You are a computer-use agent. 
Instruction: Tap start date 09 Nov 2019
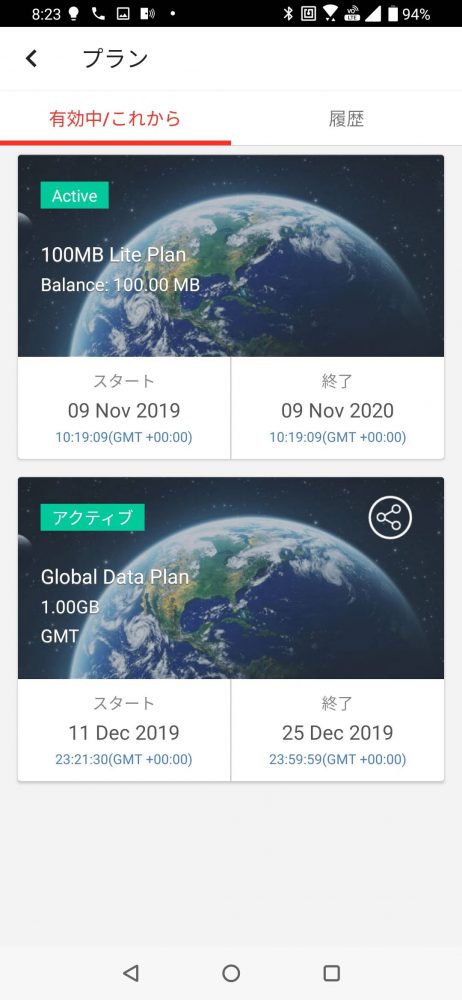(124, 410)
